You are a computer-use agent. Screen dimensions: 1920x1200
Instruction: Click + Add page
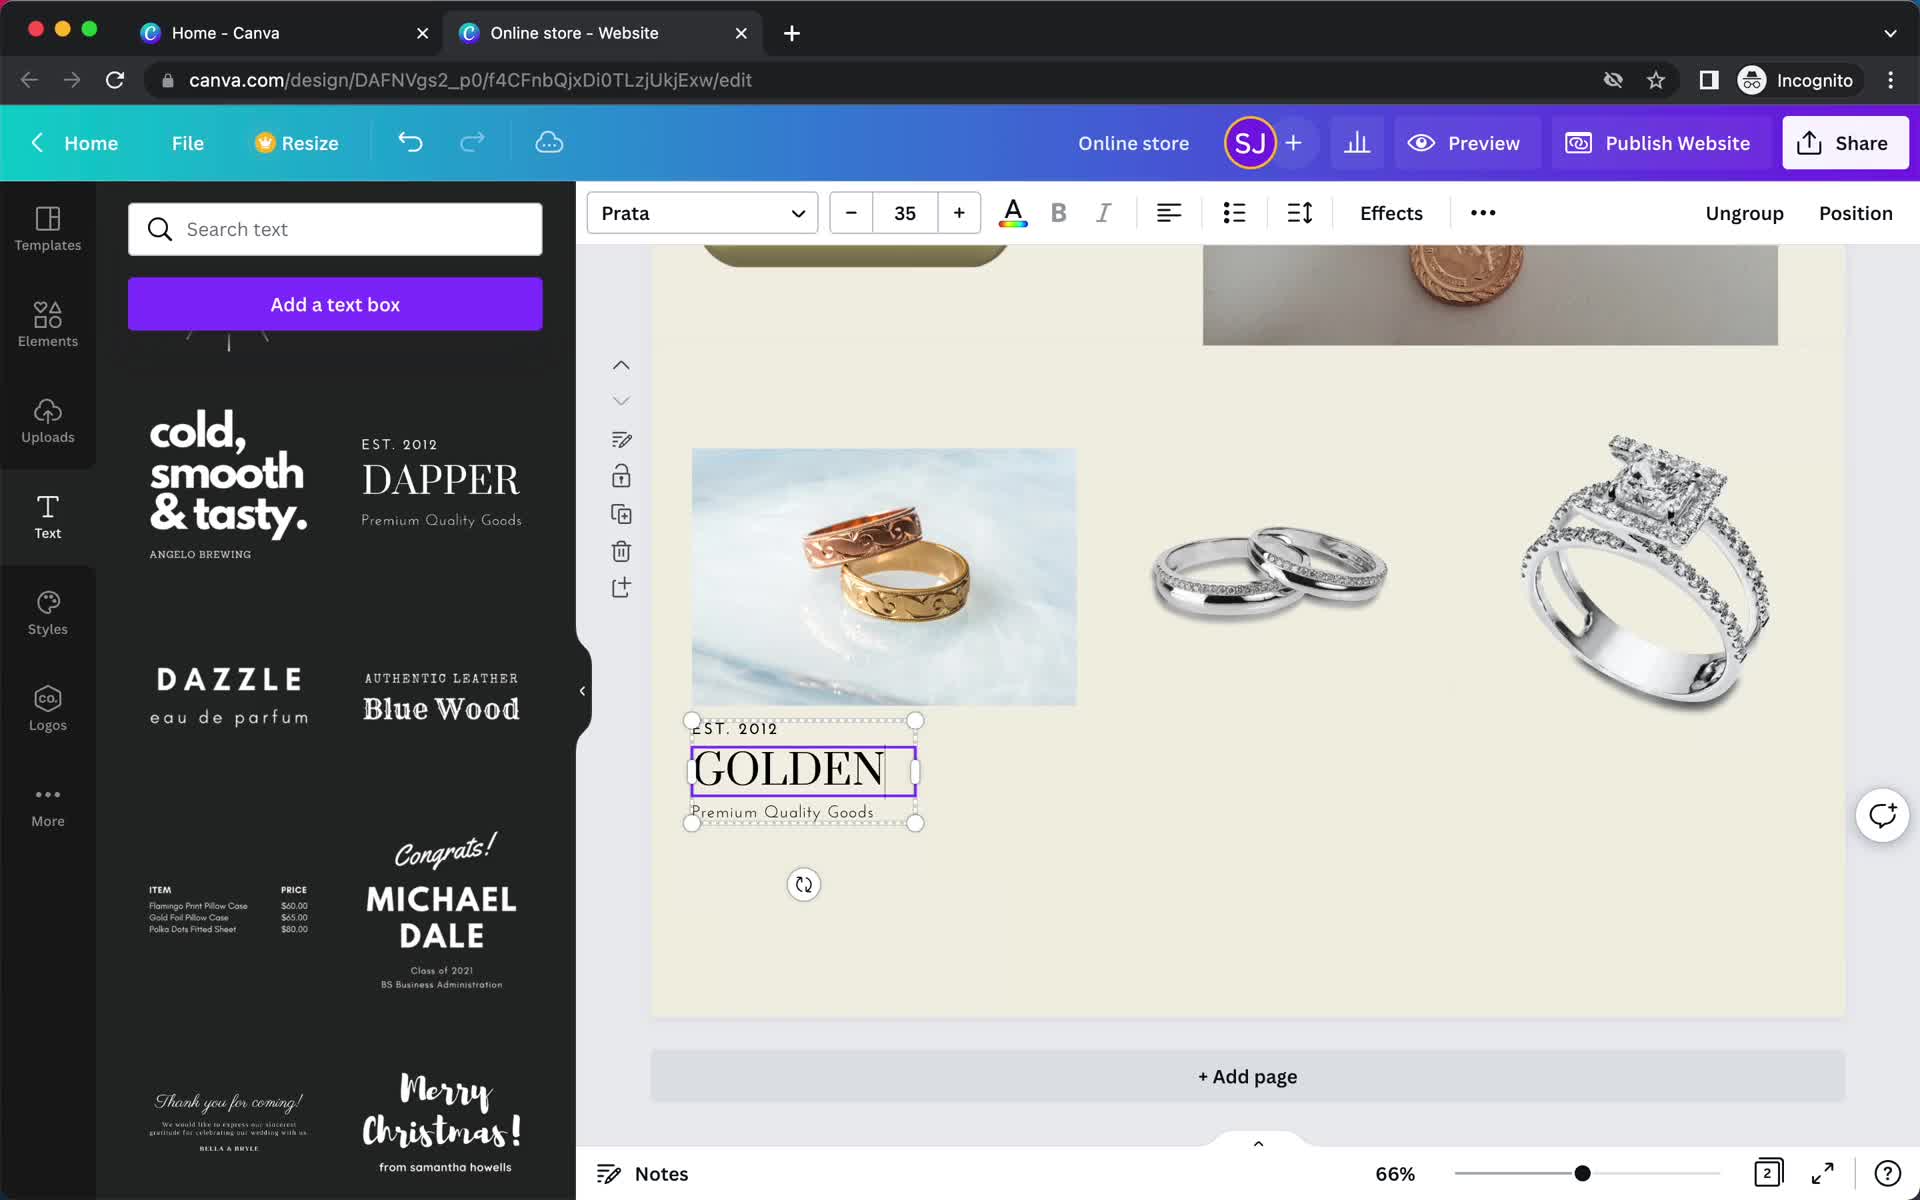[1247, 1076]
